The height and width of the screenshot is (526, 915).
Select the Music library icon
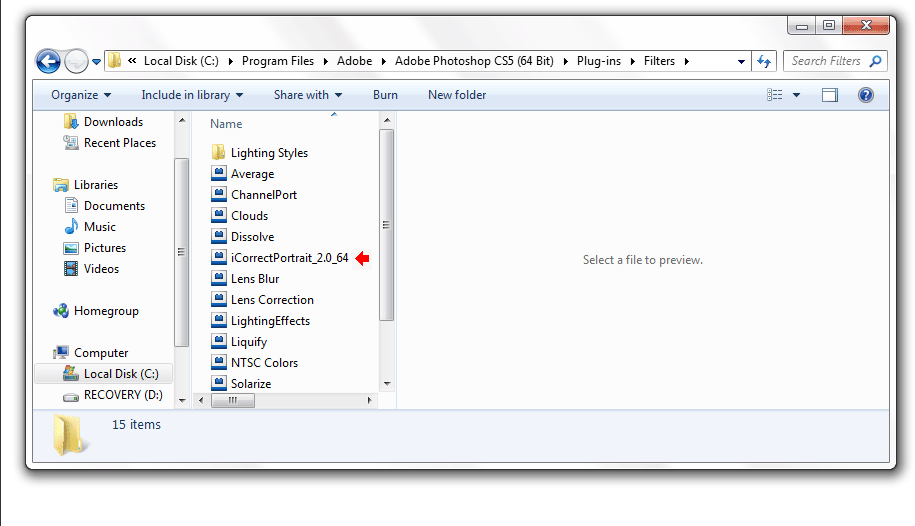(x=71, y=227)
